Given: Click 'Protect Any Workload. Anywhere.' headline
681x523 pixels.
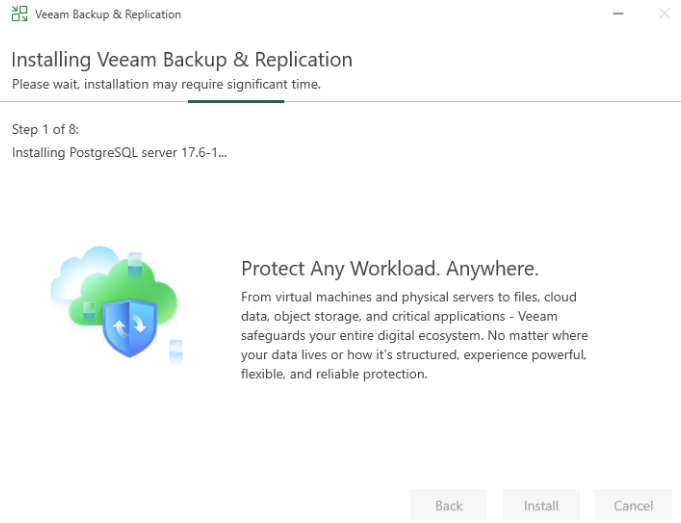Looking at the screenshot, I should (390, 269).
